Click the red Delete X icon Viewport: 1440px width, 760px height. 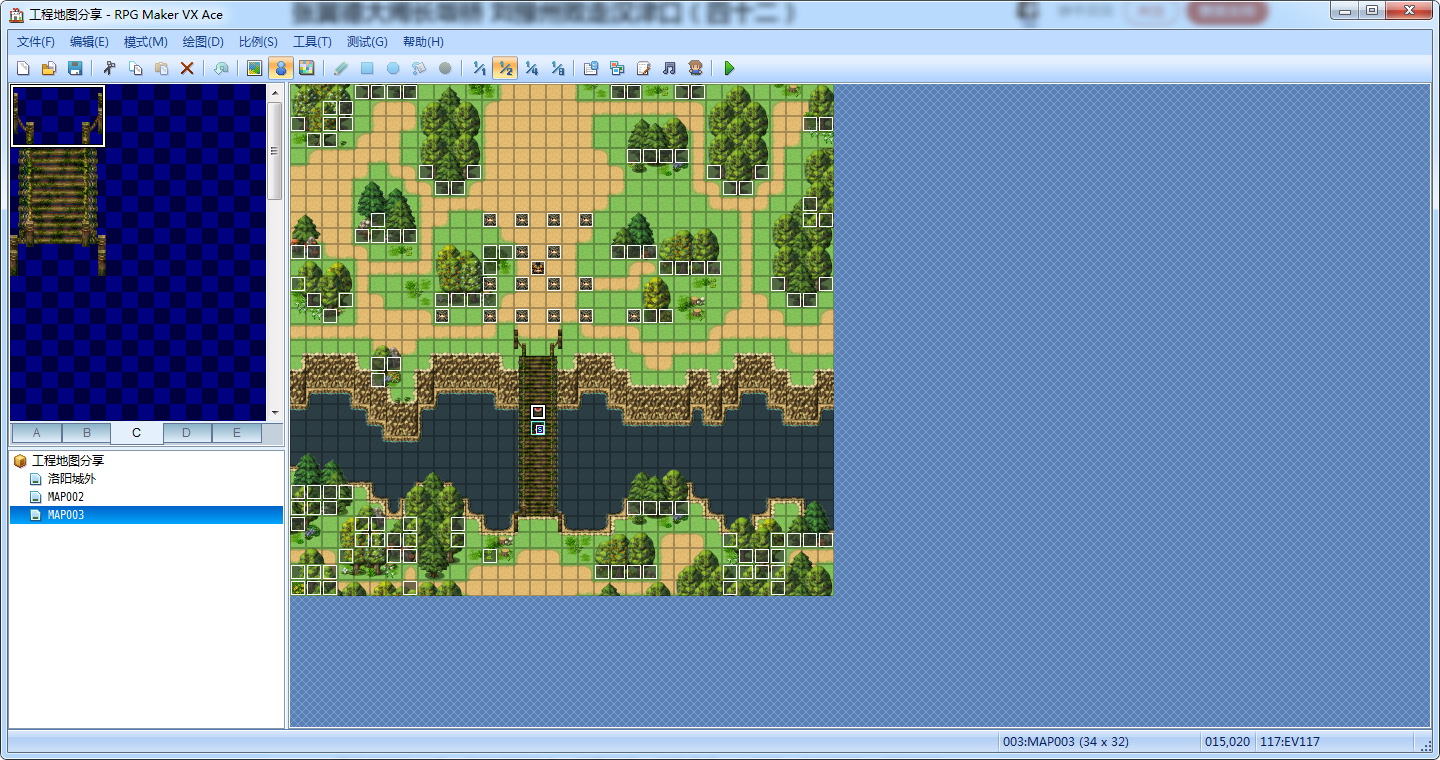(x=187, y=68)
